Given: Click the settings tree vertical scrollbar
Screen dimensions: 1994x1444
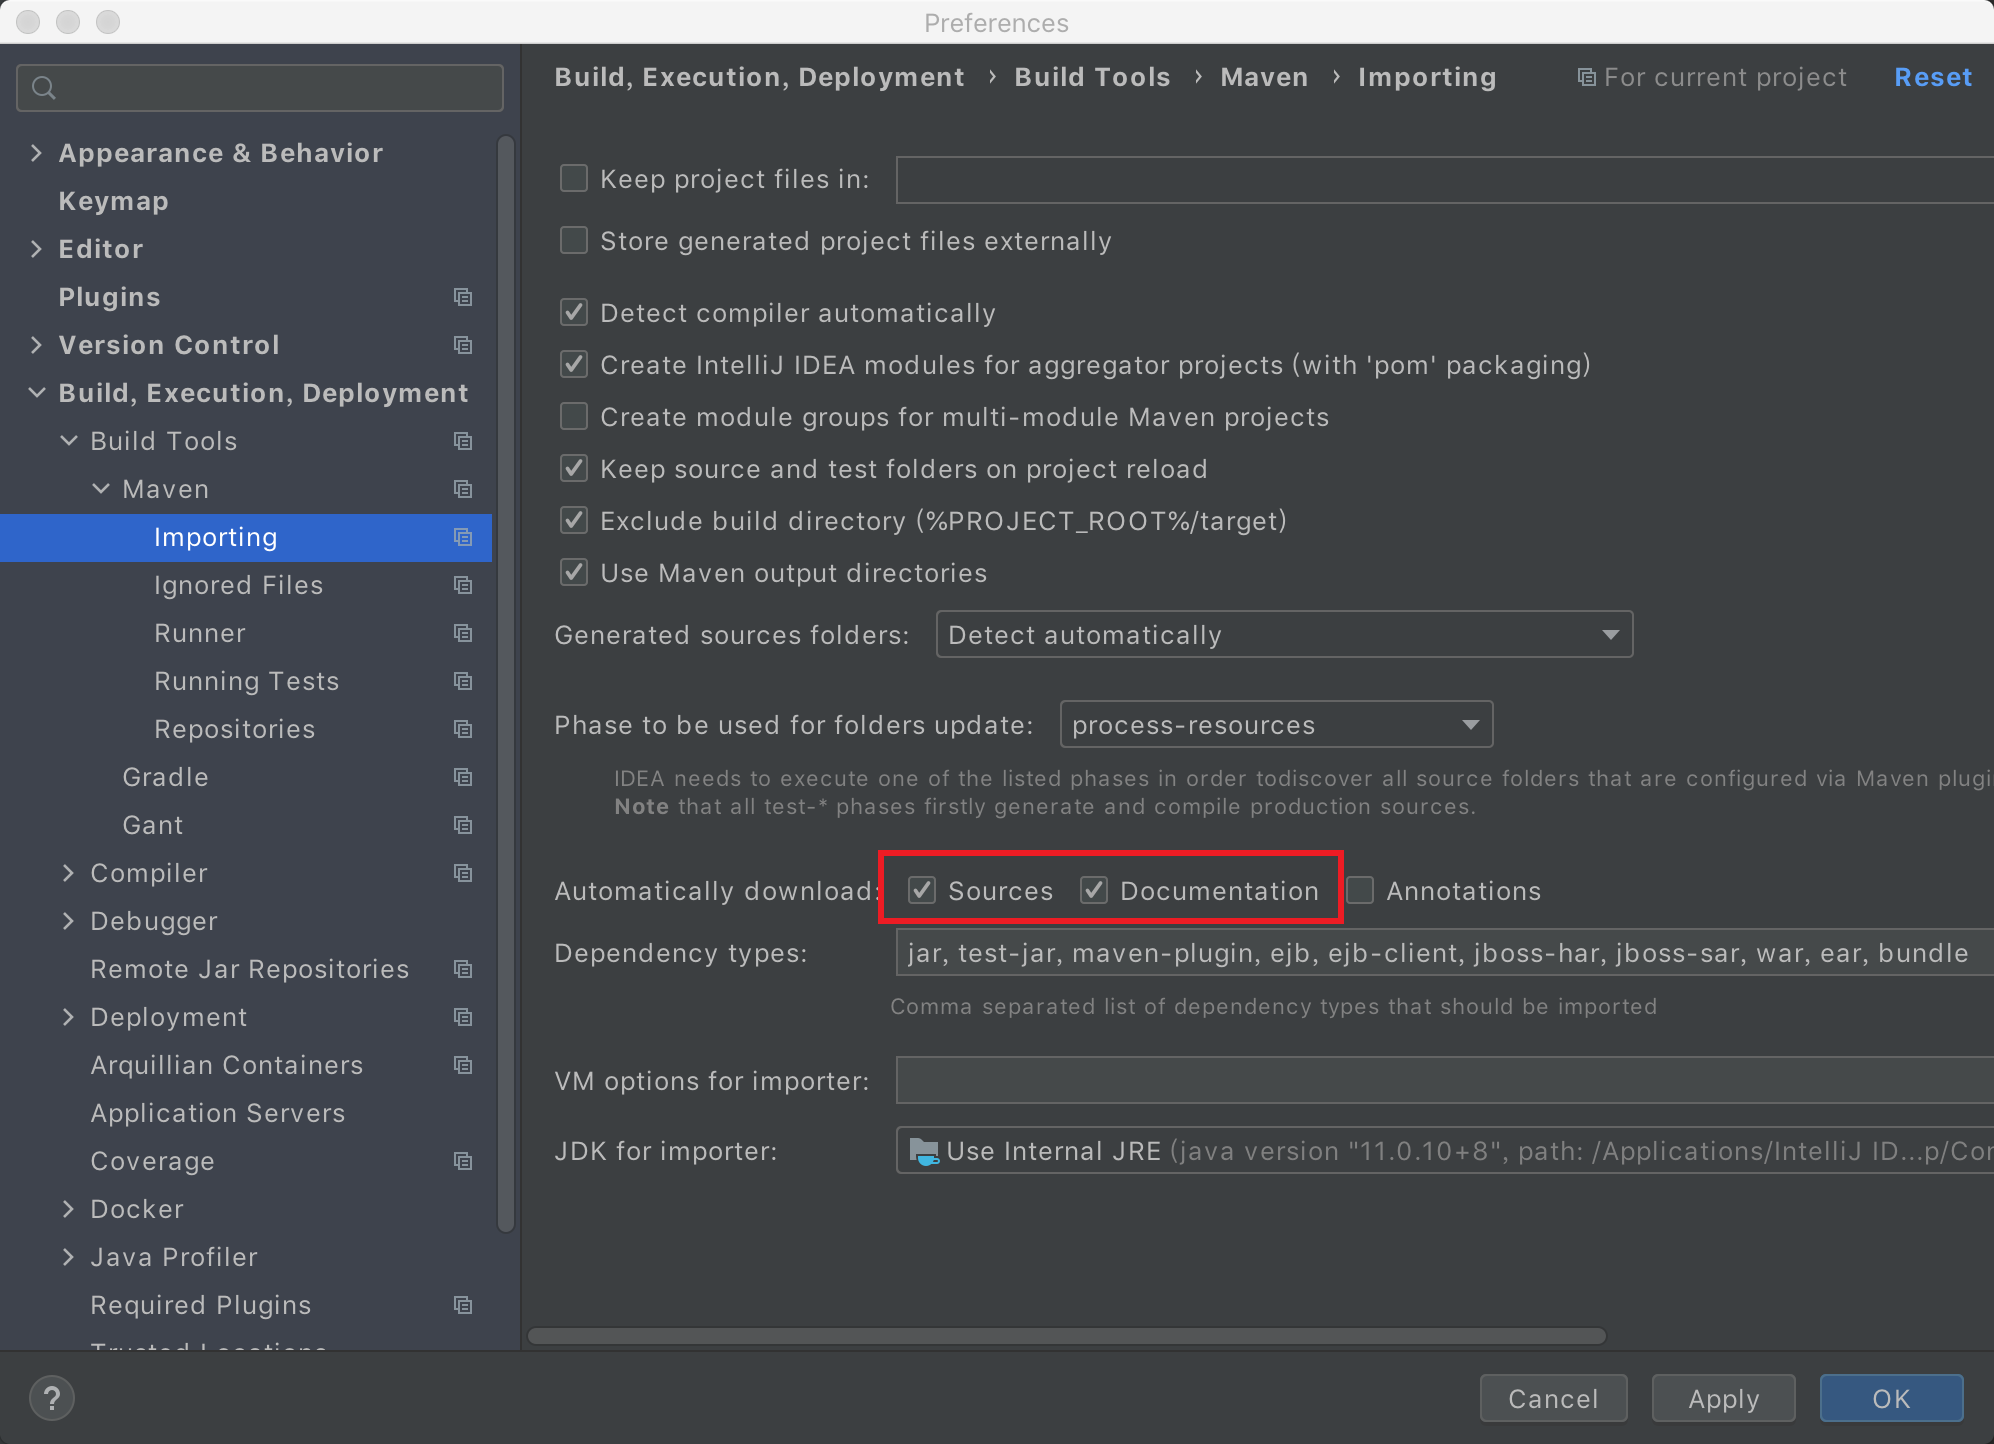Looking at the screenshot, I should (506, 684).
